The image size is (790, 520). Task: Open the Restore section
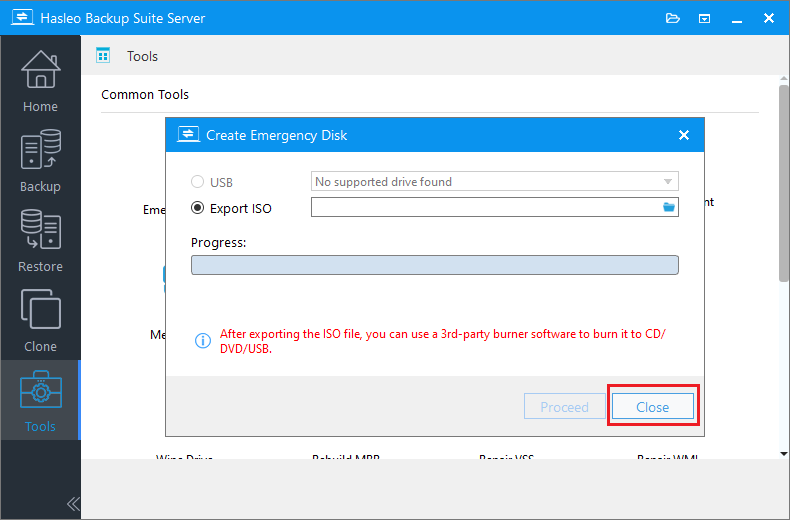tap(40, 239)
